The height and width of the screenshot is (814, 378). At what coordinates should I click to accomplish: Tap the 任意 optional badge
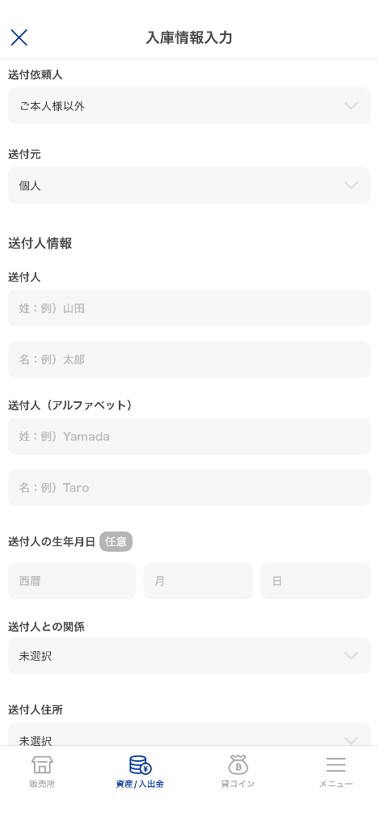coord(116,542)
